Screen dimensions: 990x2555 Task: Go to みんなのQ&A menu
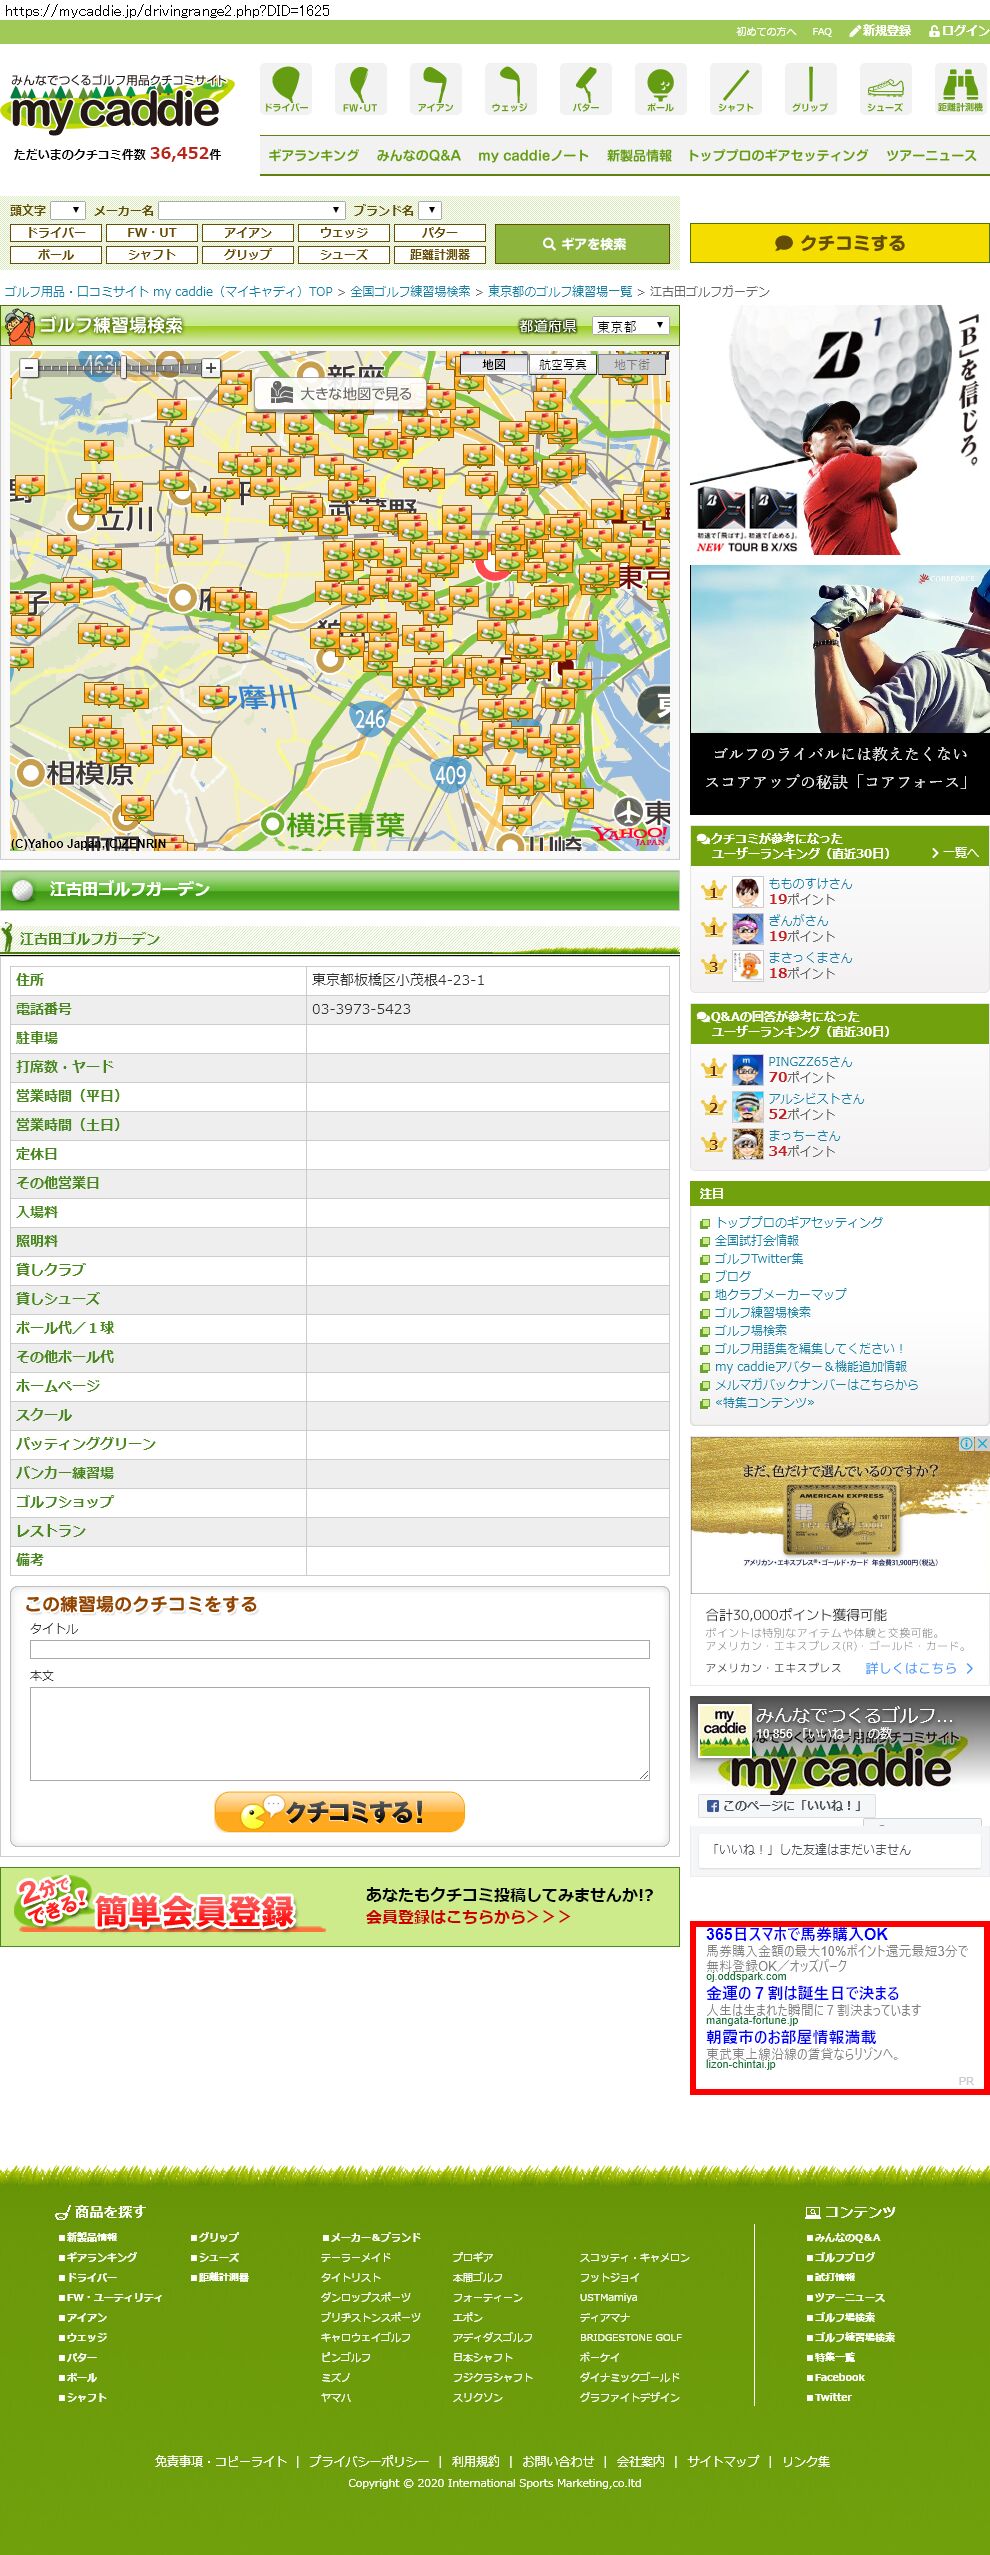click(418, 155)
